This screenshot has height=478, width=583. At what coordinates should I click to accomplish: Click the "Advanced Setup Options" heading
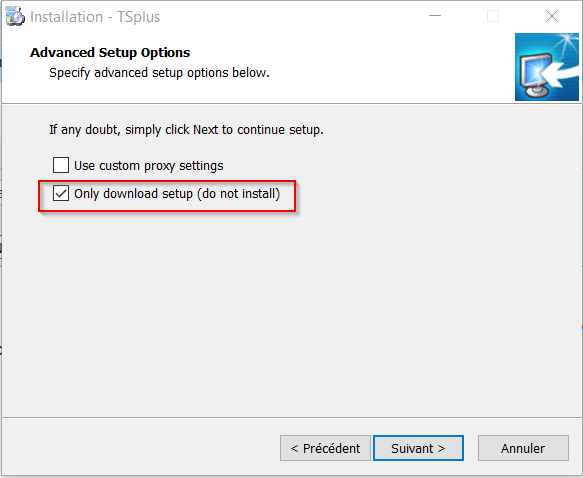click(110, 53)
